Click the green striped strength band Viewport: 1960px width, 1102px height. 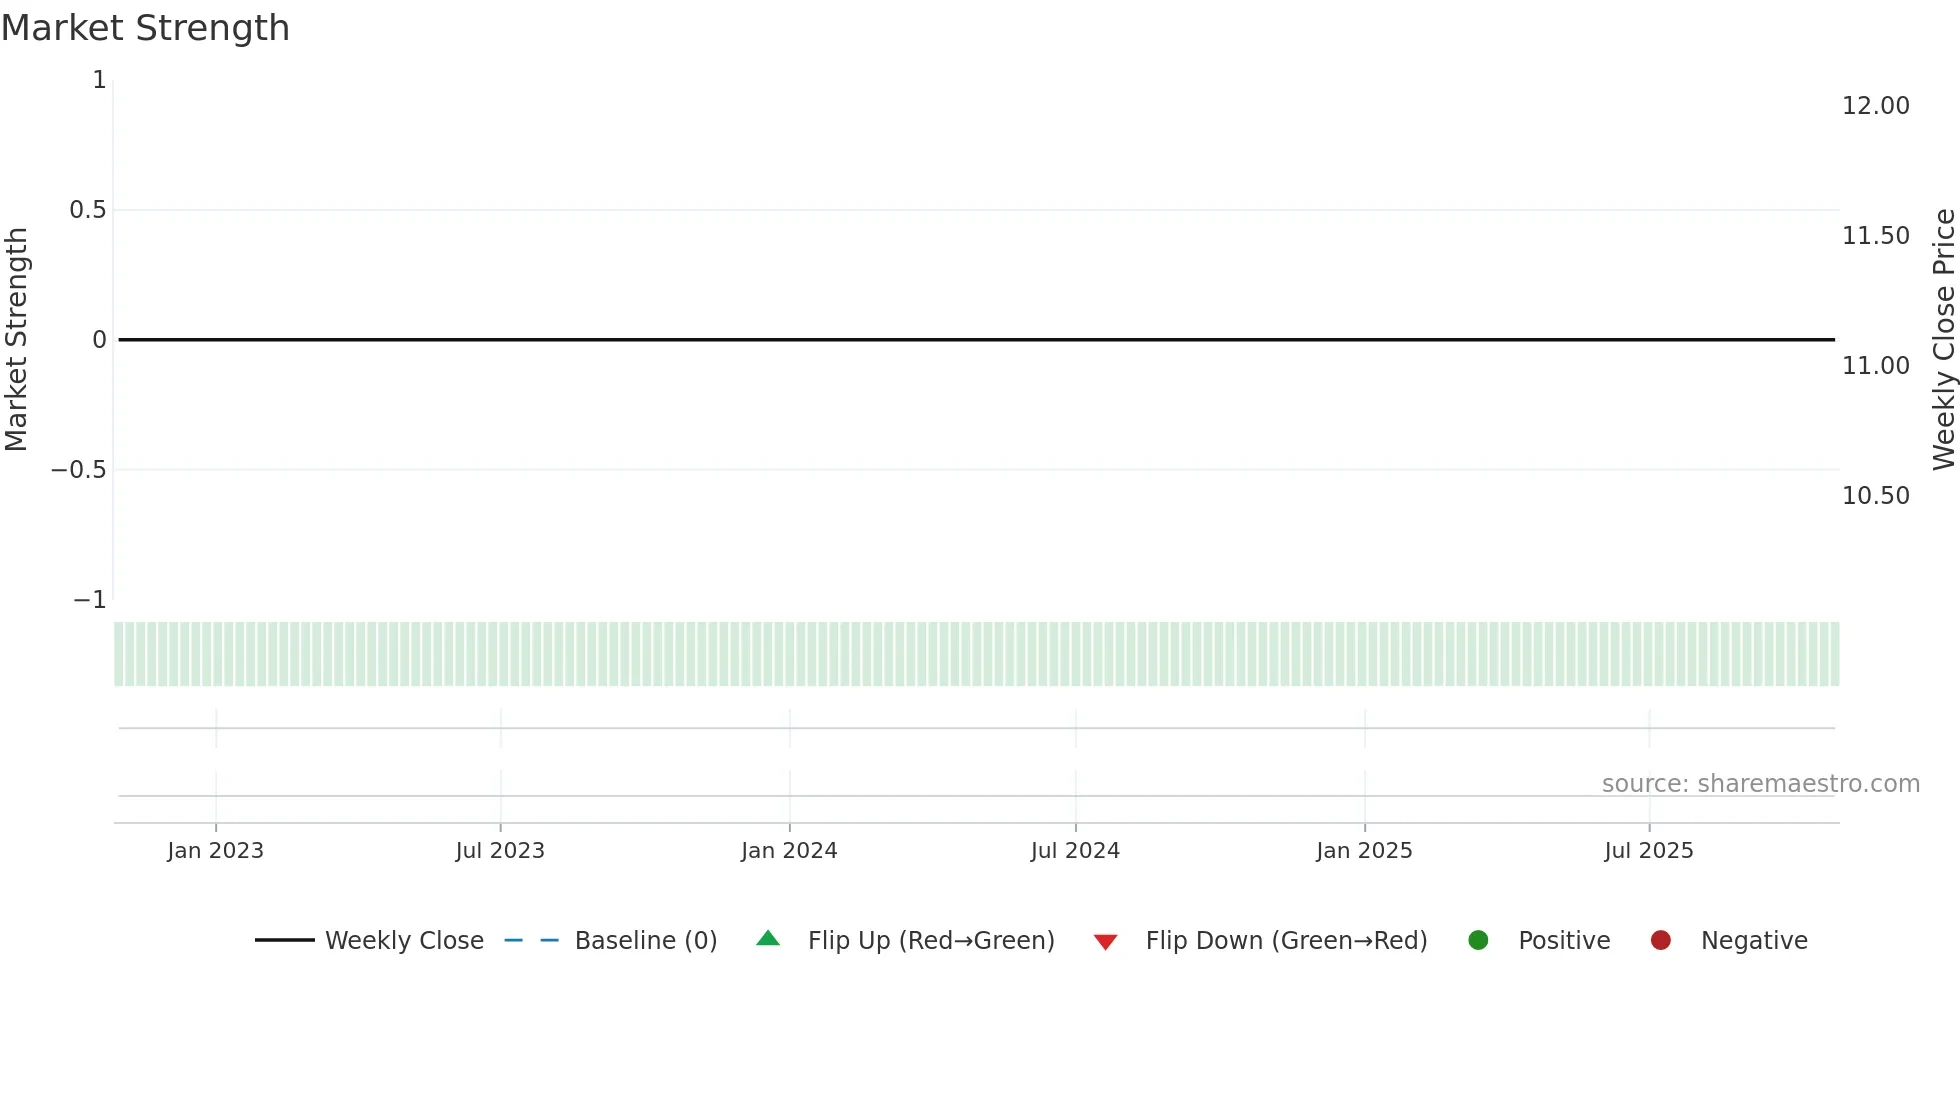coord(976,654)
